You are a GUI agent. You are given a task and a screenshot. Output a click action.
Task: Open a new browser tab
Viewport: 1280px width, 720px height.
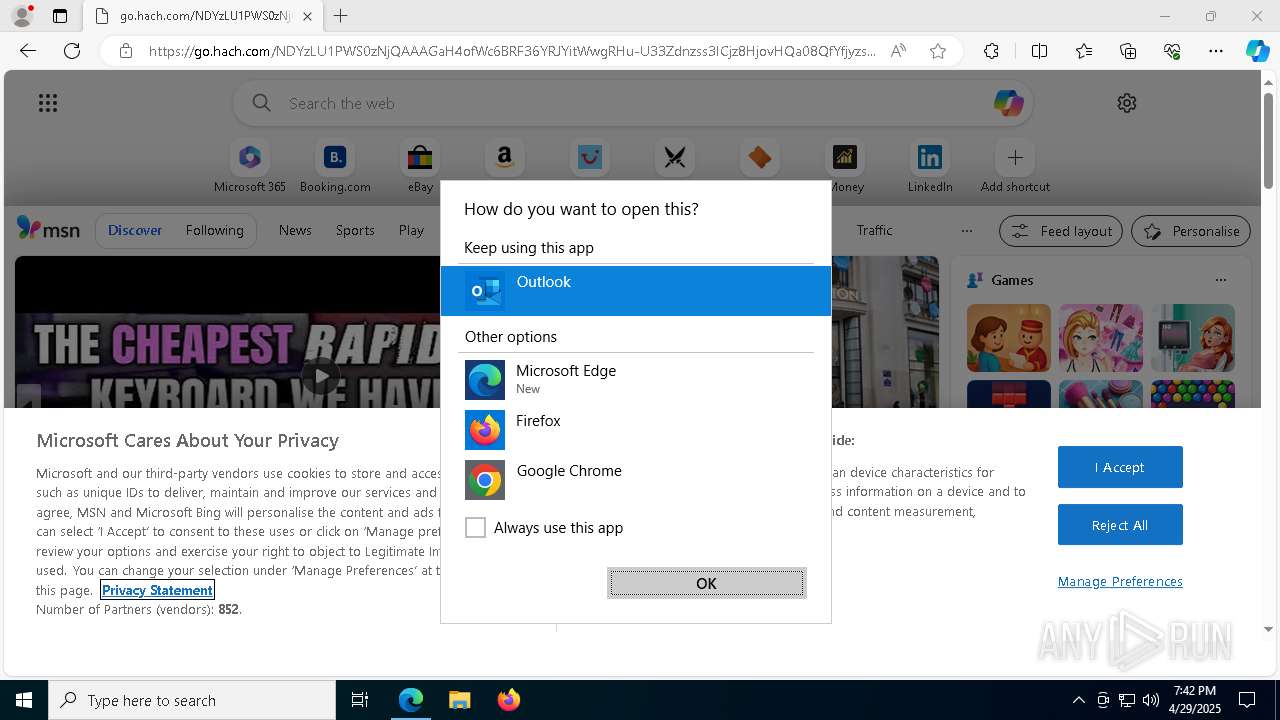pos(341,16)
